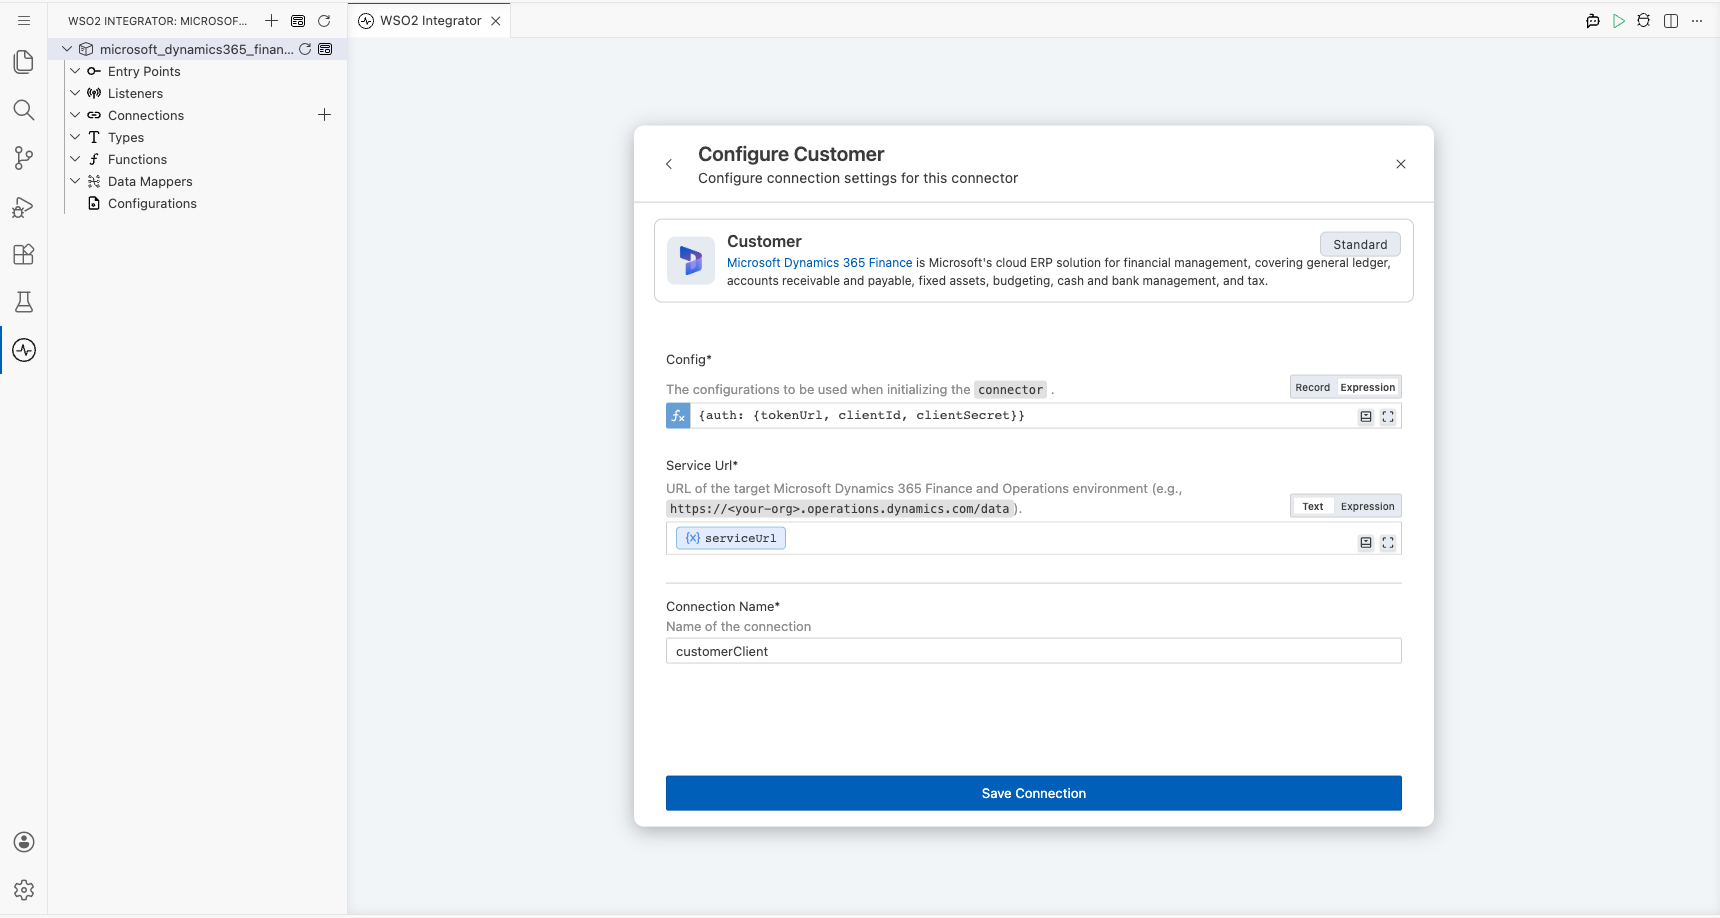Close the WSO2 Integrator tab
Screen dimensions: 1720x918
pos(496,21)
